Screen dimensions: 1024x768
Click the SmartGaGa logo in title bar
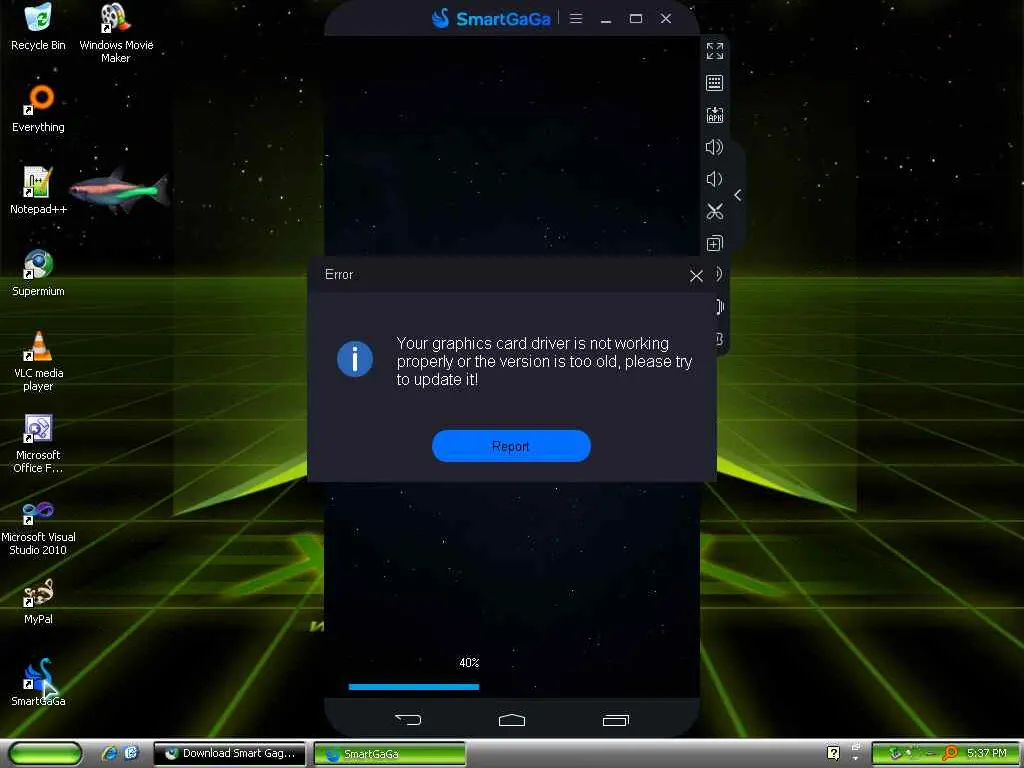coord(491,18)
